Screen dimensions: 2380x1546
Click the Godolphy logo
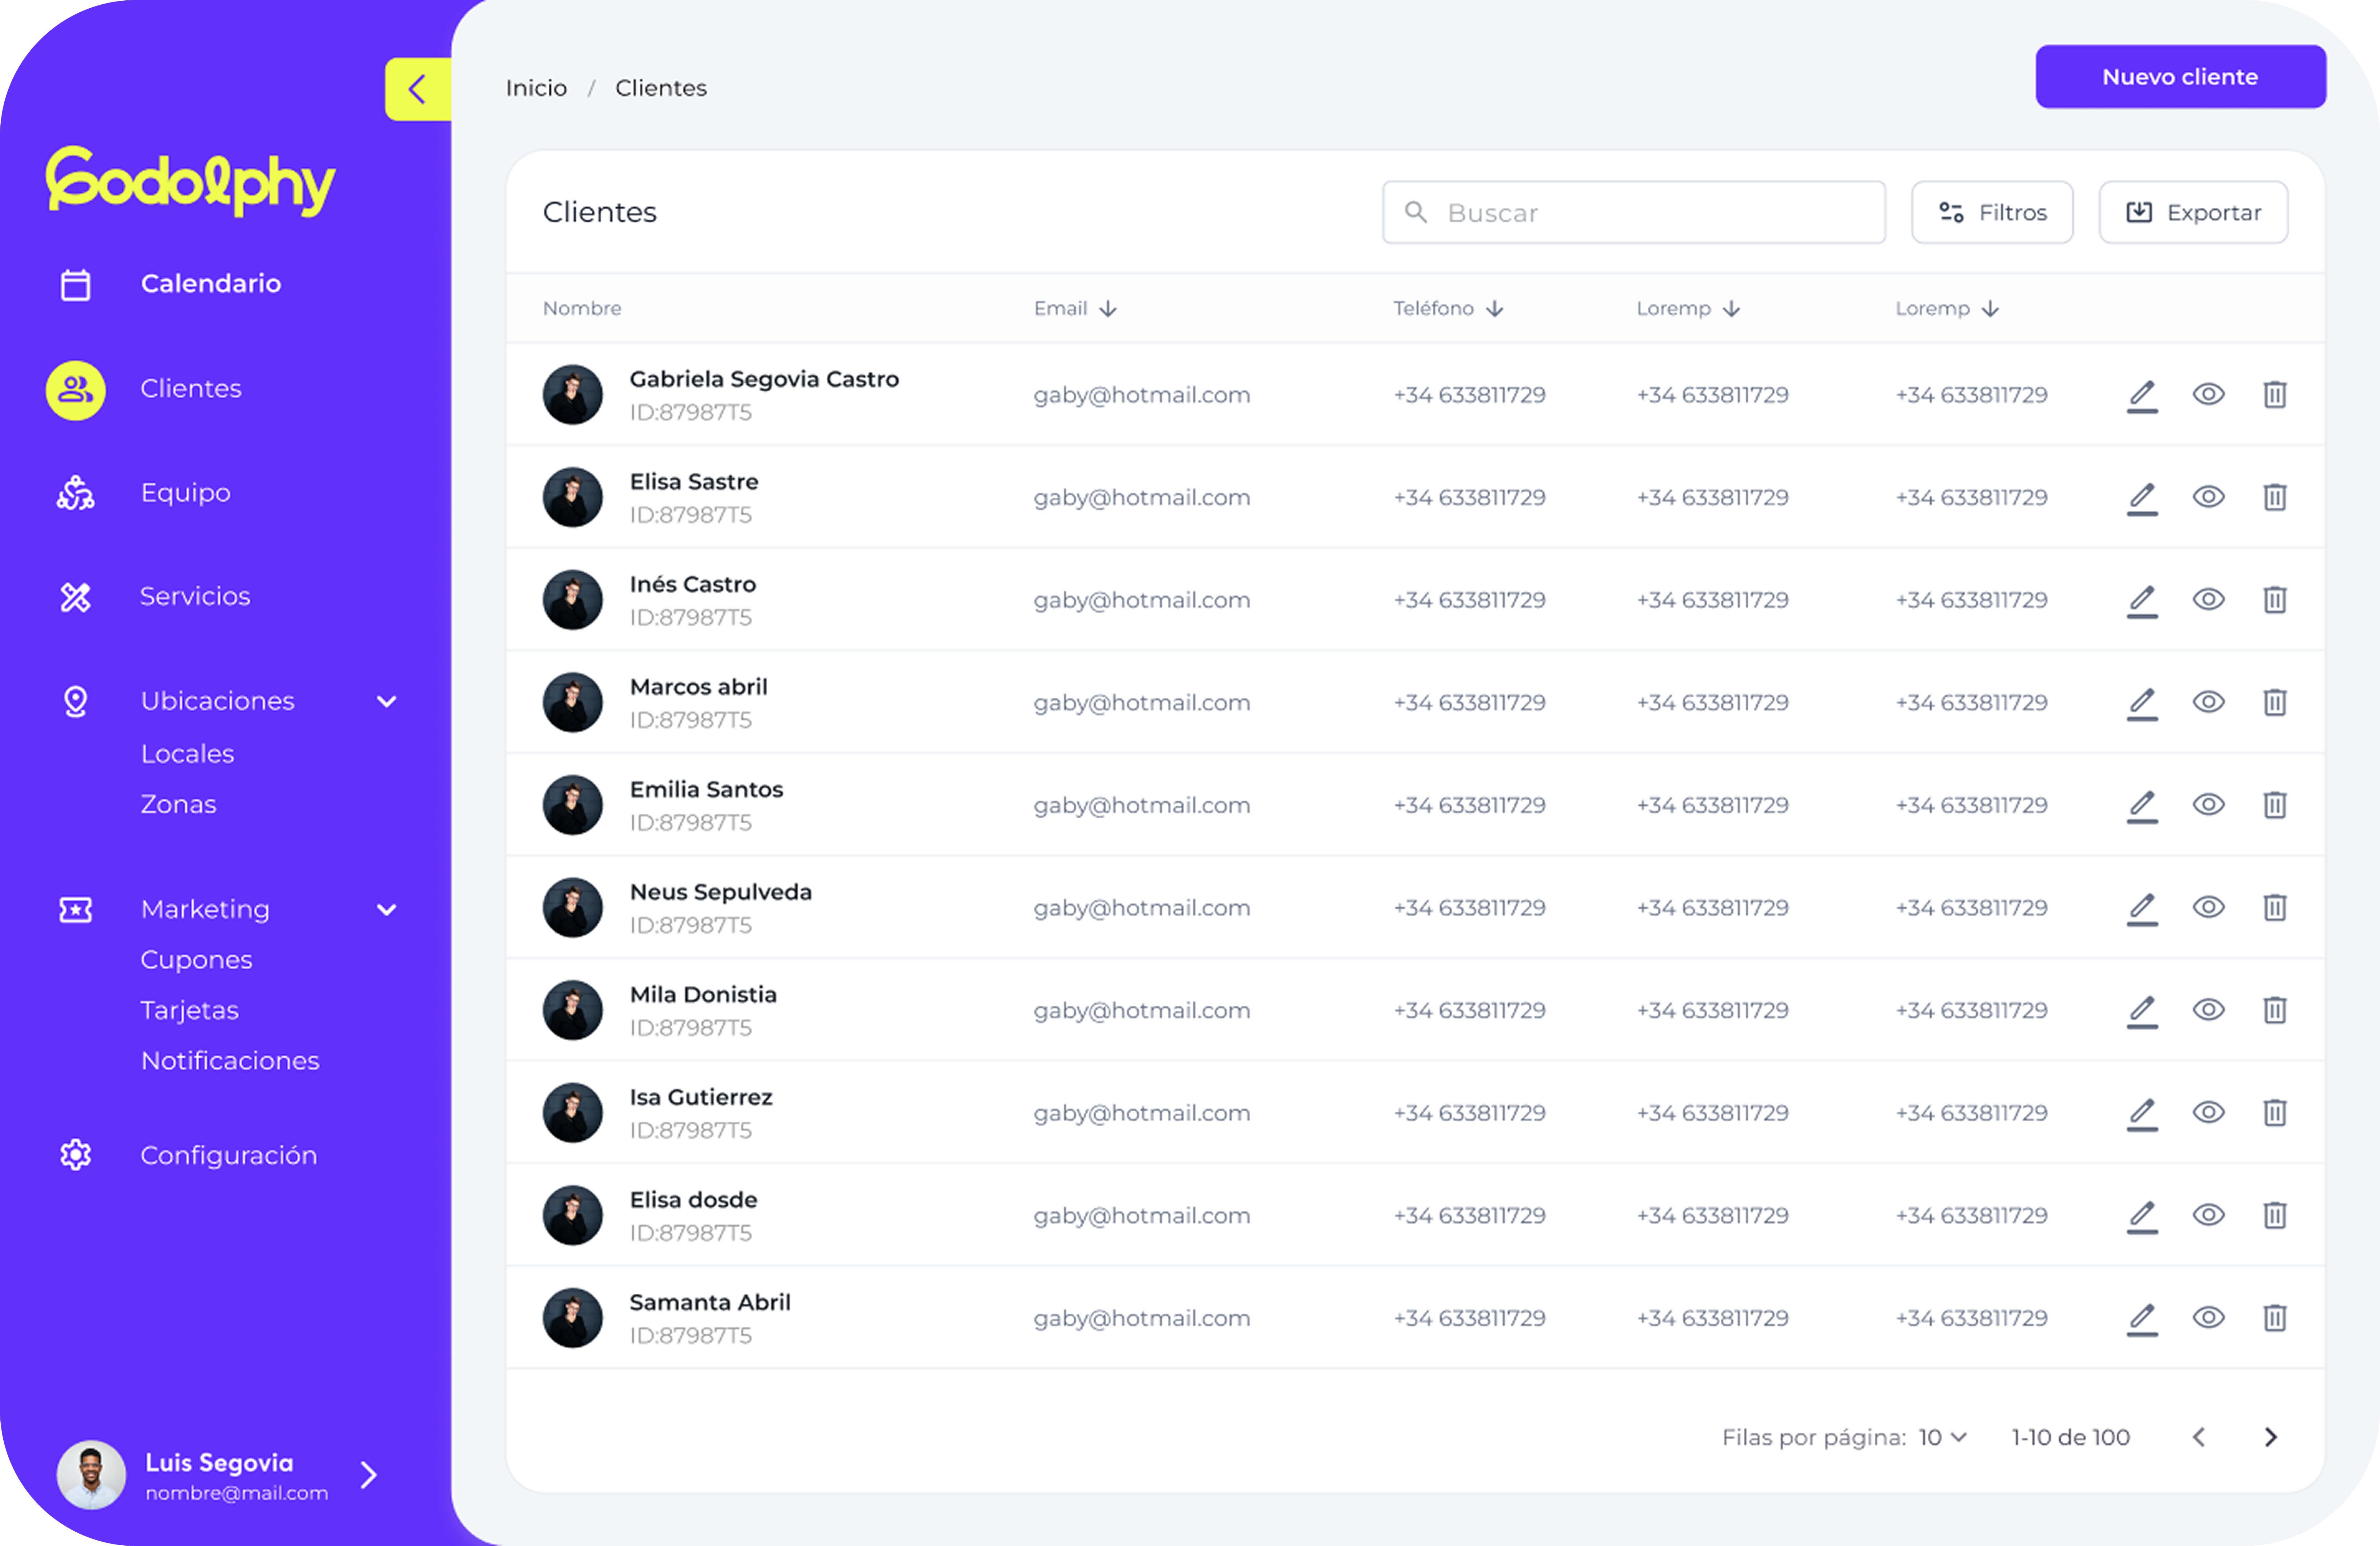click(x=190, y=181)
